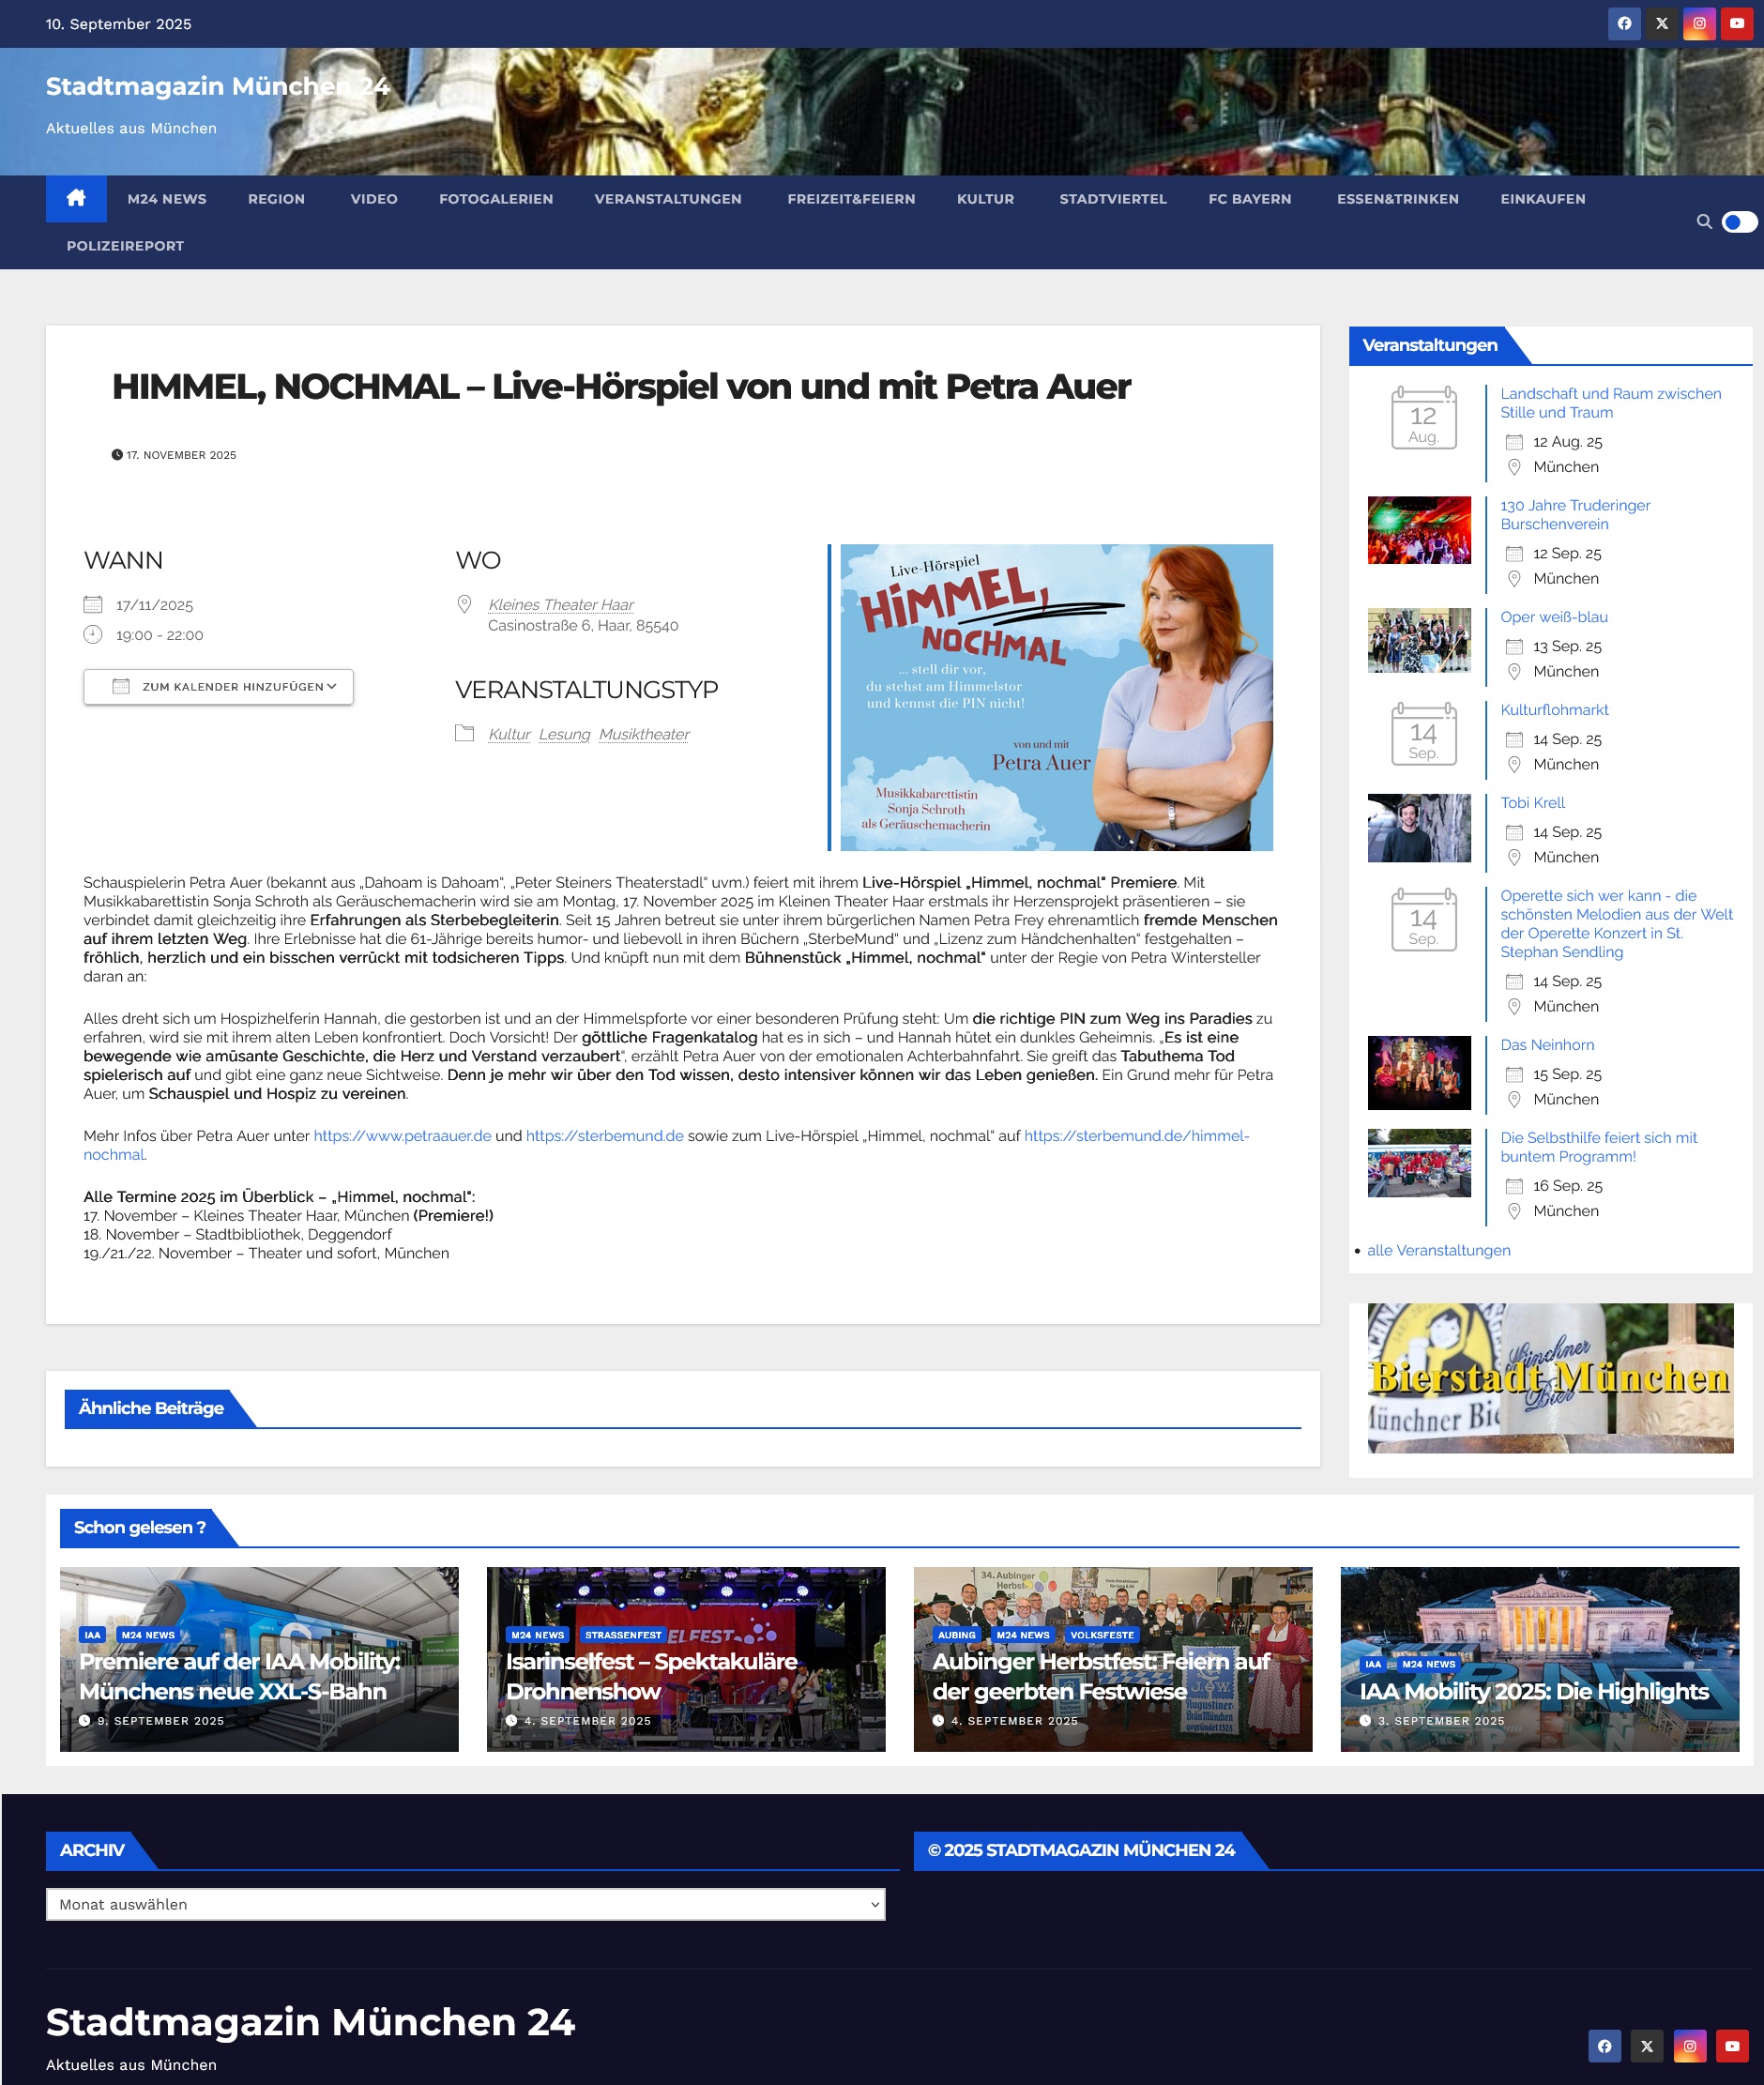
Task: Follow the 'Kleines Theater Haar' venue link
Action: pos(561,604)
